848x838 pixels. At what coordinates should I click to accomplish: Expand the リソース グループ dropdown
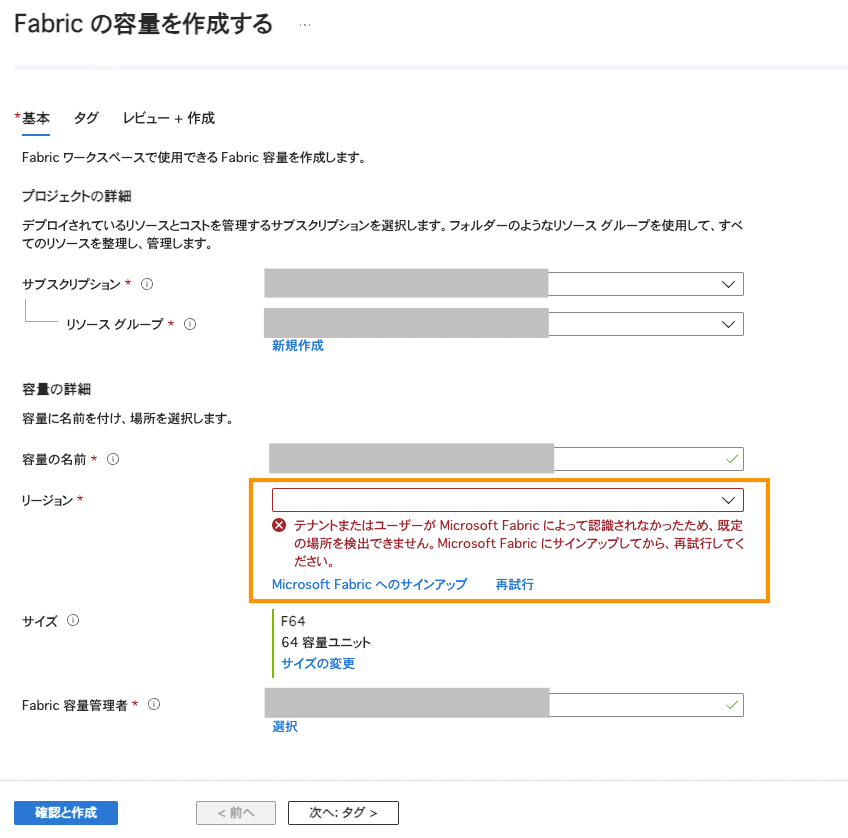(728, 324)
